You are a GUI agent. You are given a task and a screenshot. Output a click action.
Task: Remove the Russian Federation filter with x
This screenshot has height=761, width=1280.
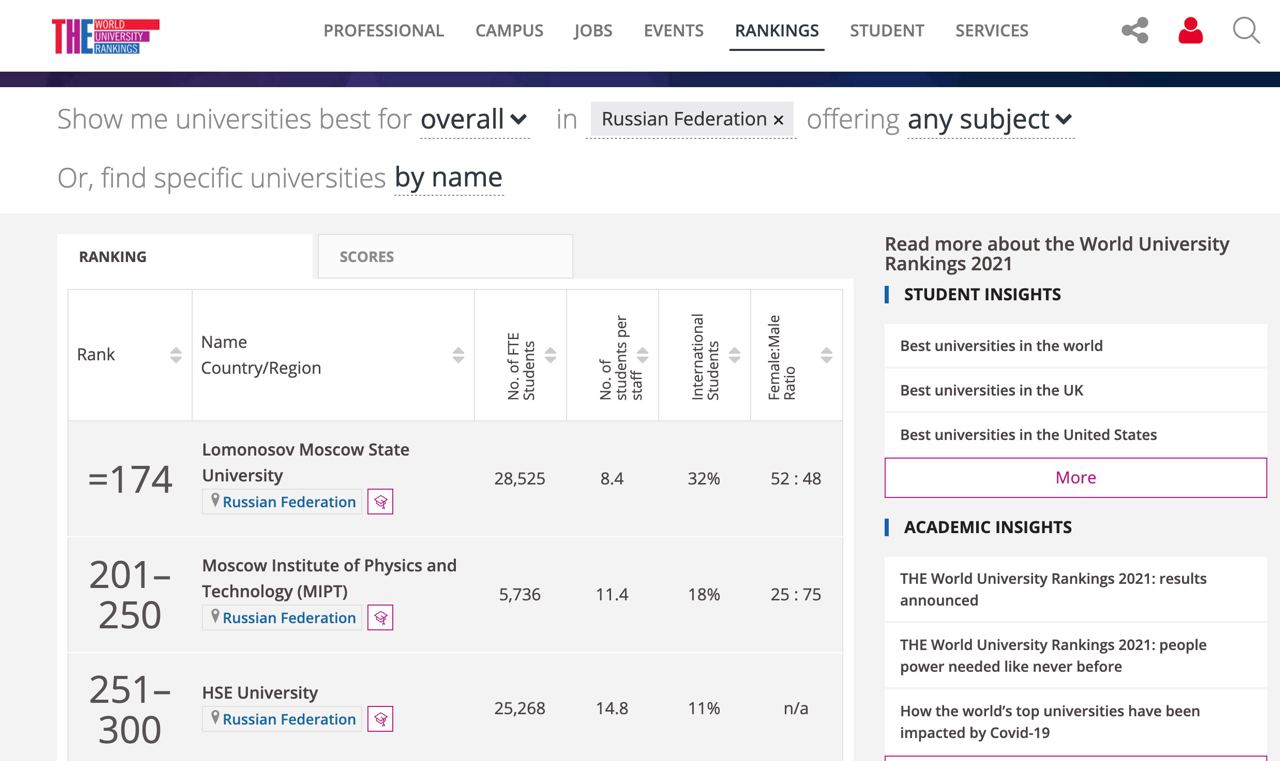(778, 120)
